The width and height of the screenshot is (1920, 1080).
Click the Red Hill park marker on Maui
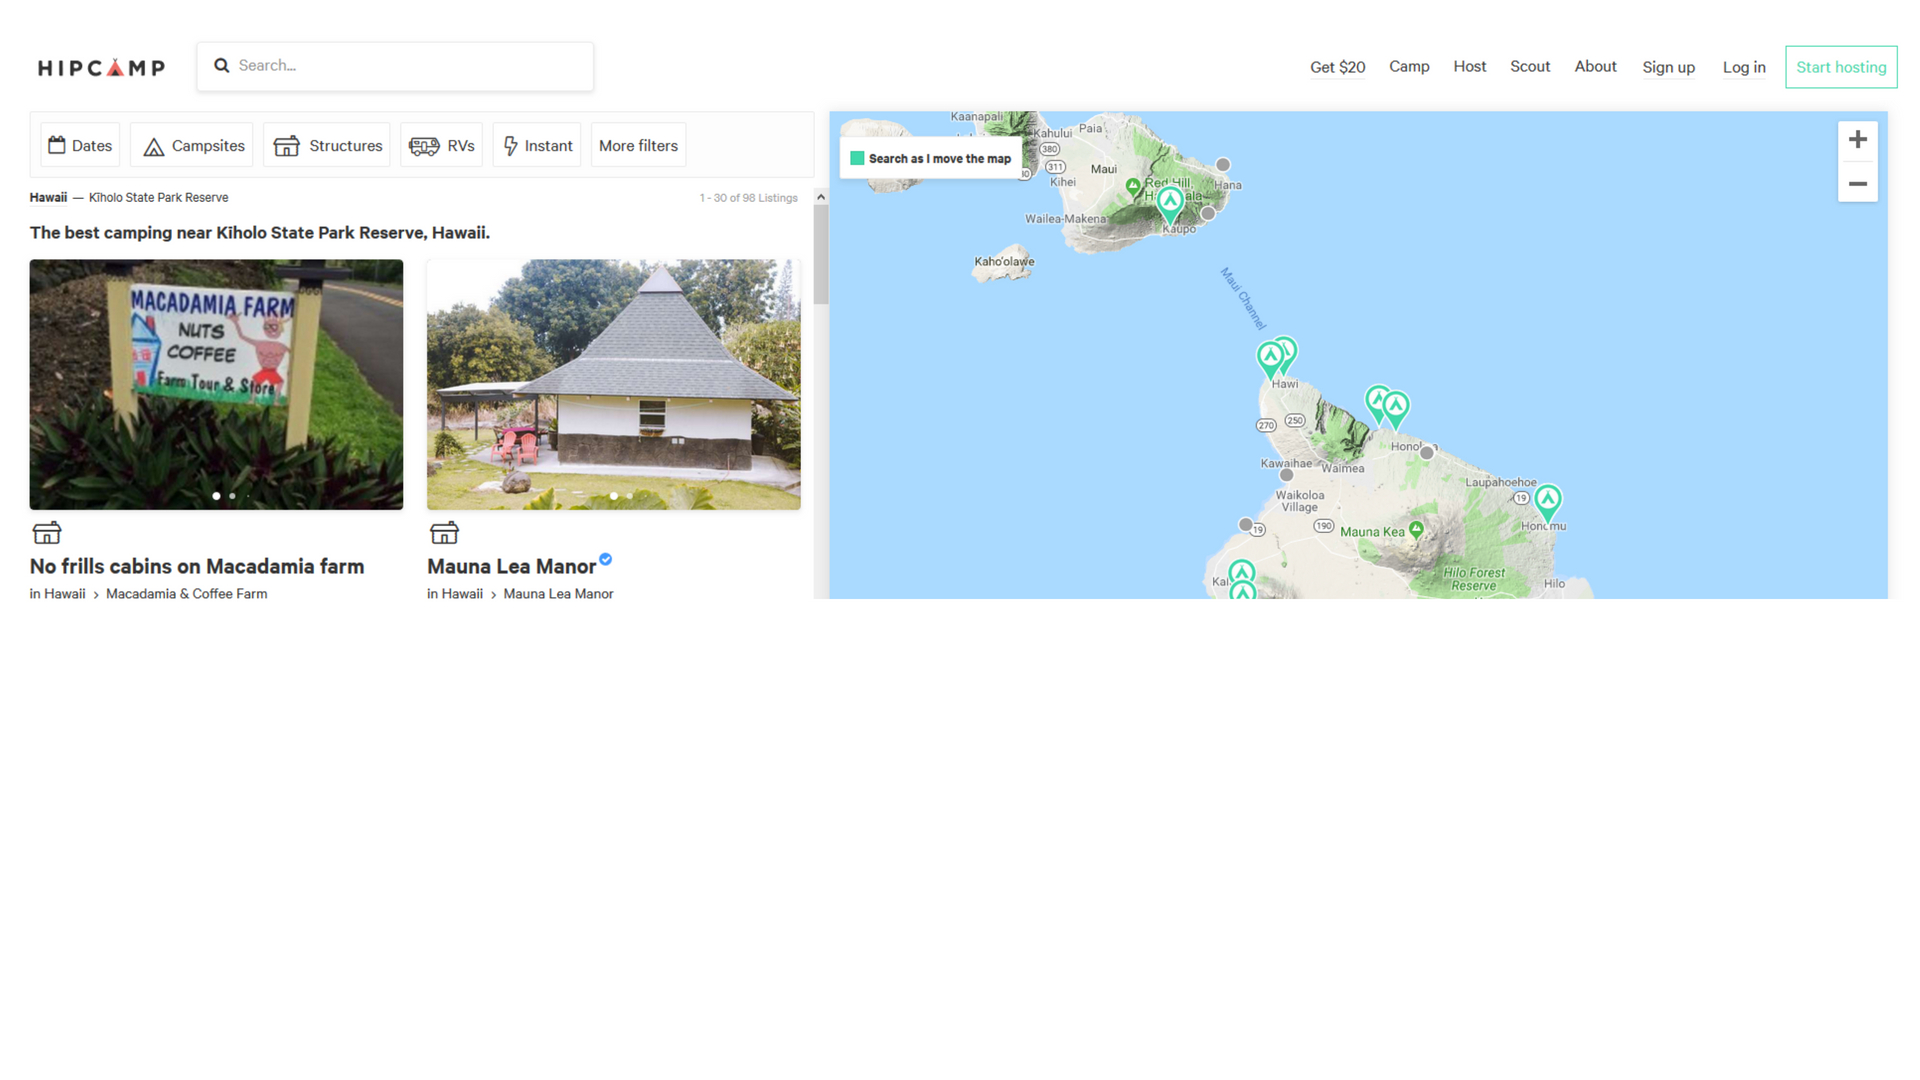(1132, 186)
